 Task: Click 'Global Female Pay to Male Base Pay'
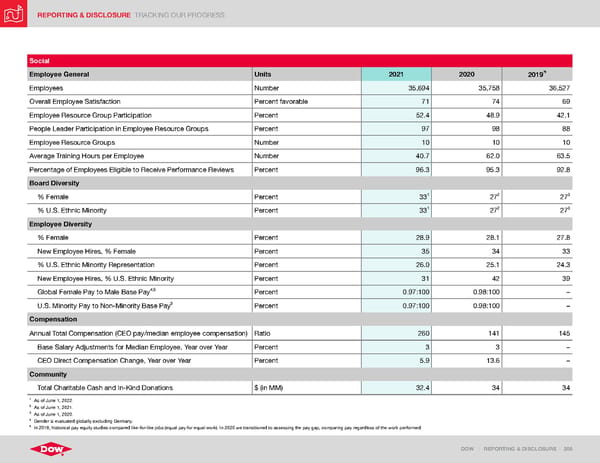point(96,292)
